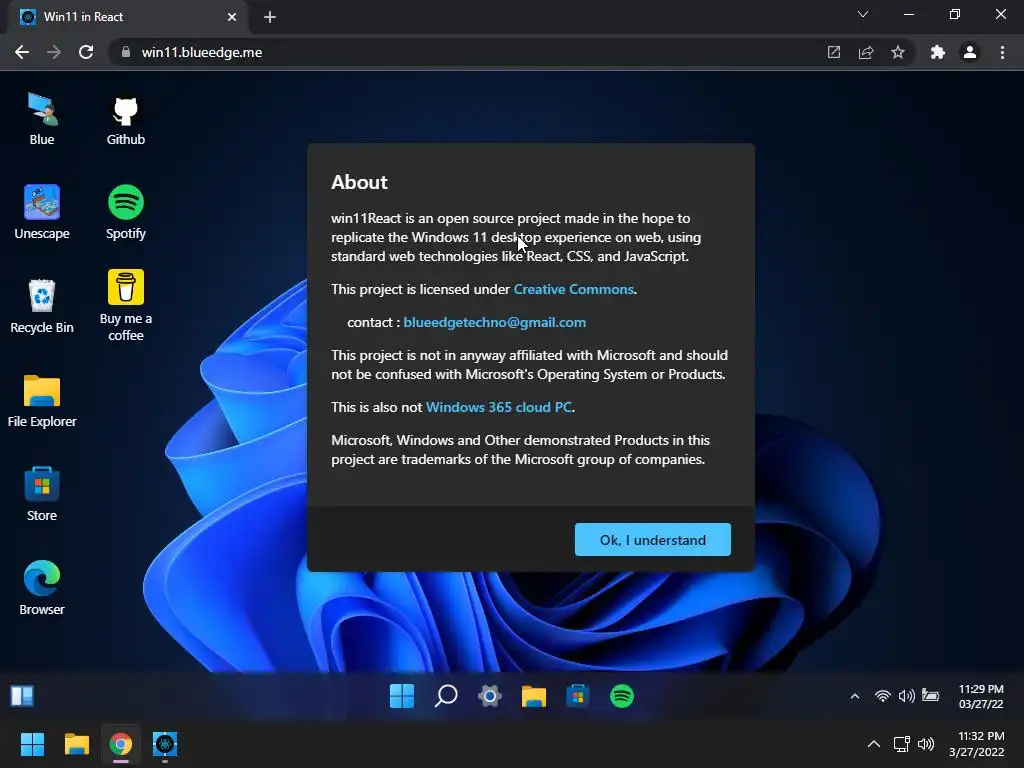The image size is (1024, 768).
Task: Reload the win11.blueedge.me page
Action: click(x=86, y=52)
